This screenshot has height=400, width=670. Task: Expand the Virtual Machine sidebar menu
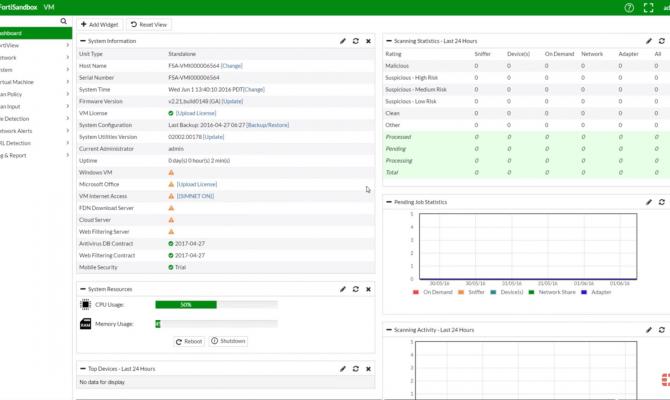pyautogui.click(x=68, y=82)
